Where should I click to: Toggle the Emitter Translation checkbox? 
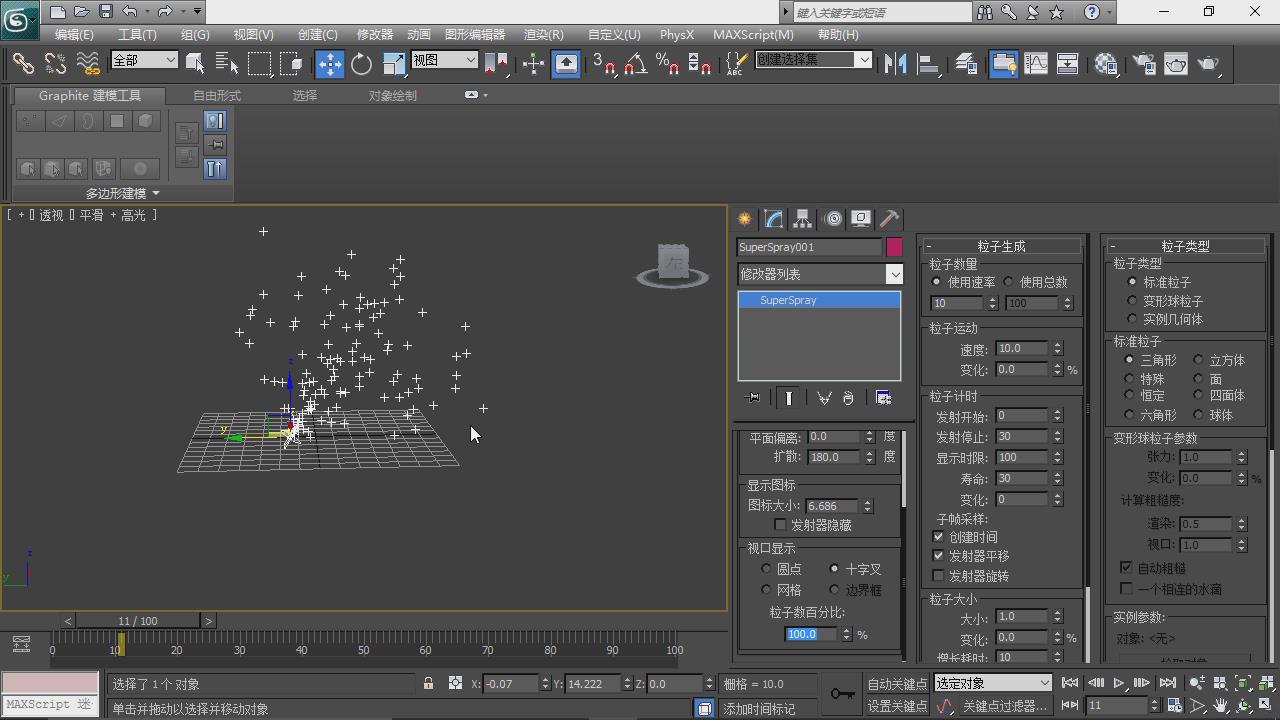(938, 556)
